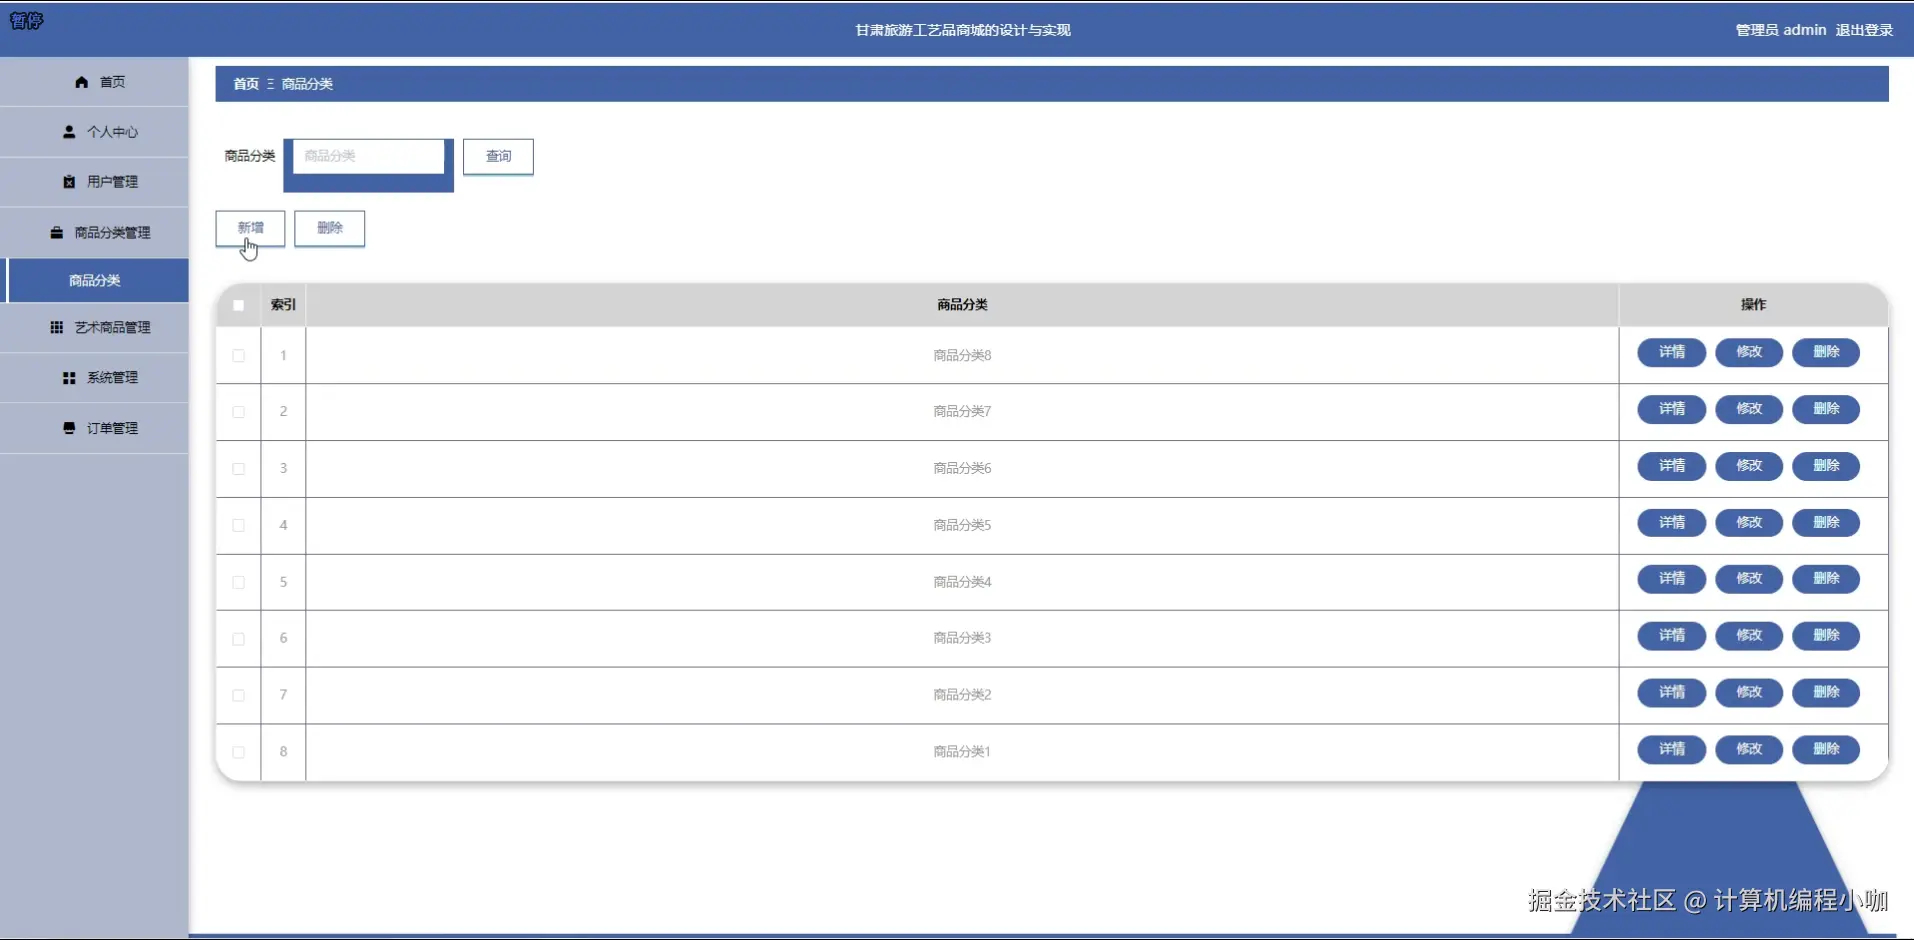This screenshot has height=940, width=1914.
Task: Click the 删除 batch delete button above table
Action: click(330, 228)
